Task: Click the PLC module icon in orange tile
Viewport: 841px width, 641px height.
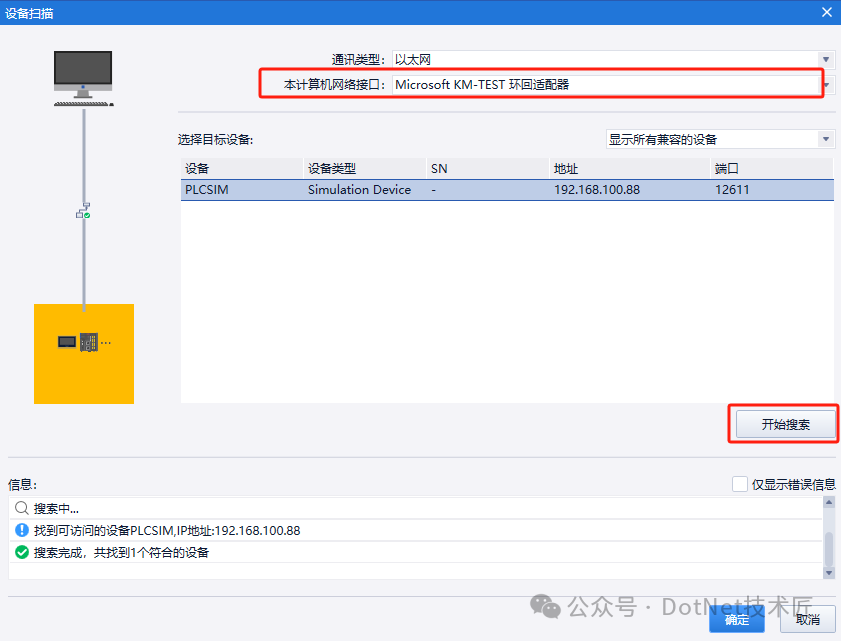Action: click(x=88, y=342)
